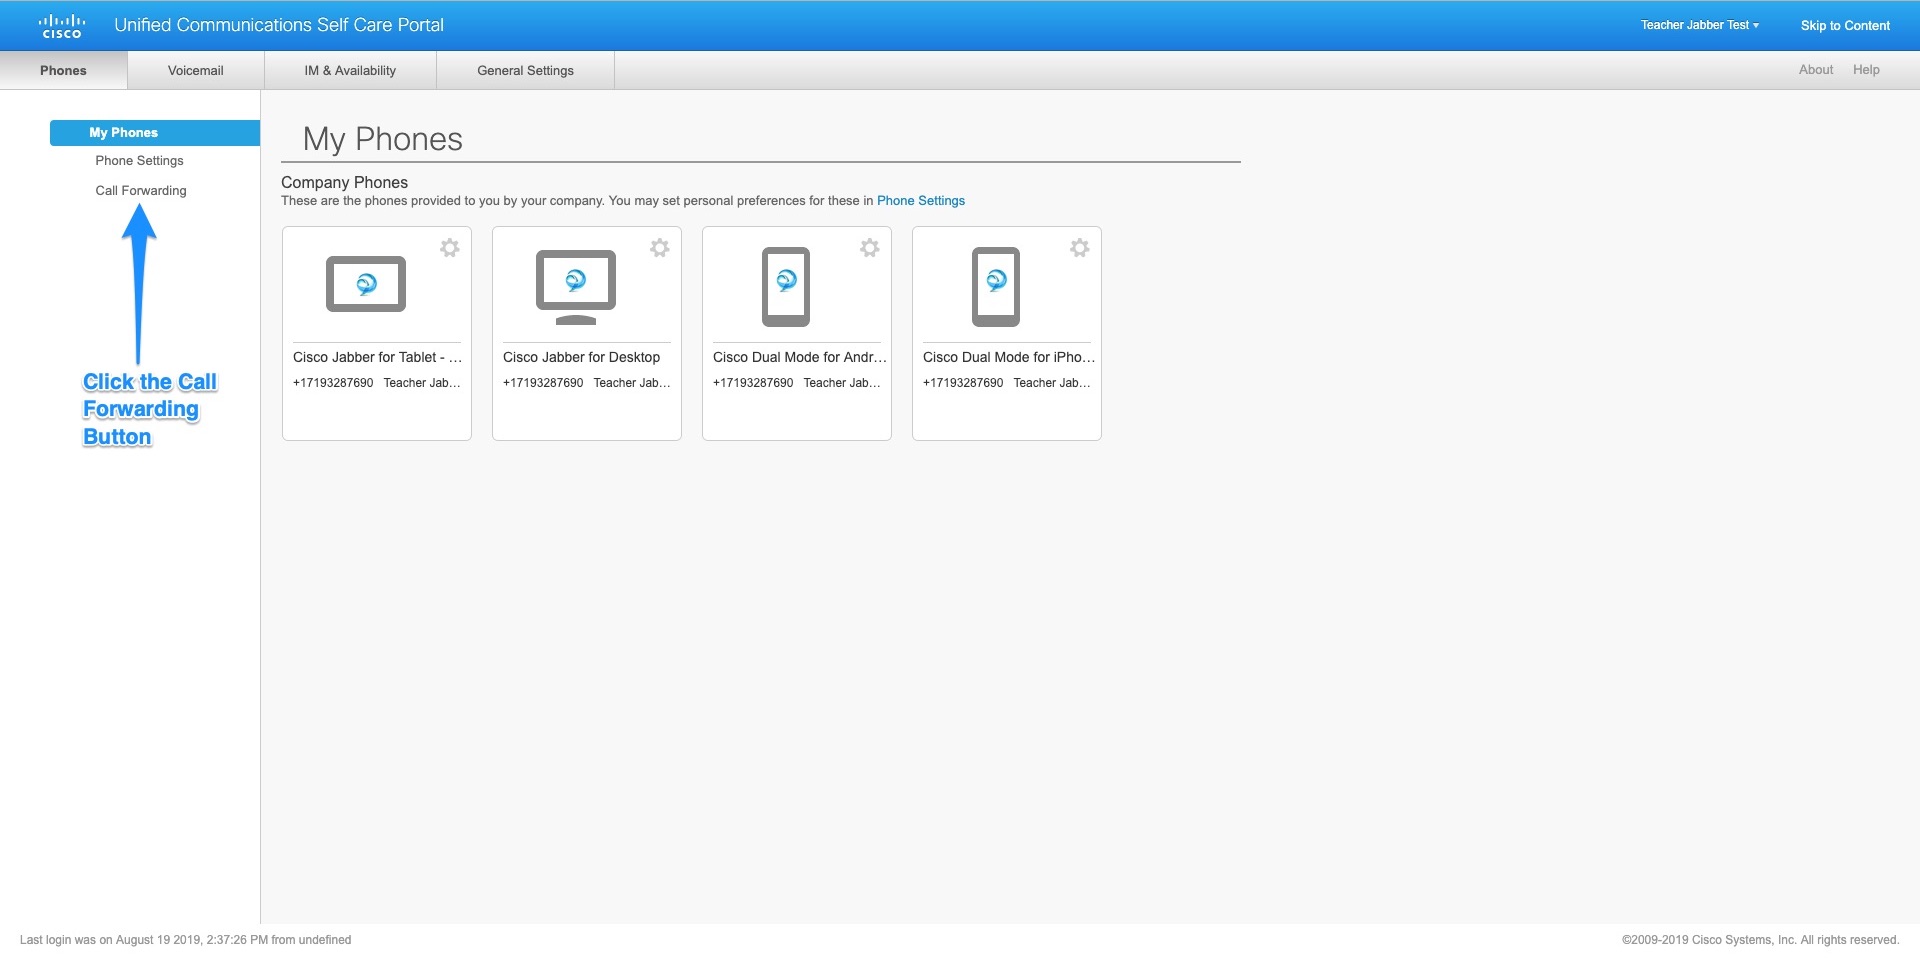
Task: Click Teacher Jab… label on Tablet card
Action: [x=422, y=383]
